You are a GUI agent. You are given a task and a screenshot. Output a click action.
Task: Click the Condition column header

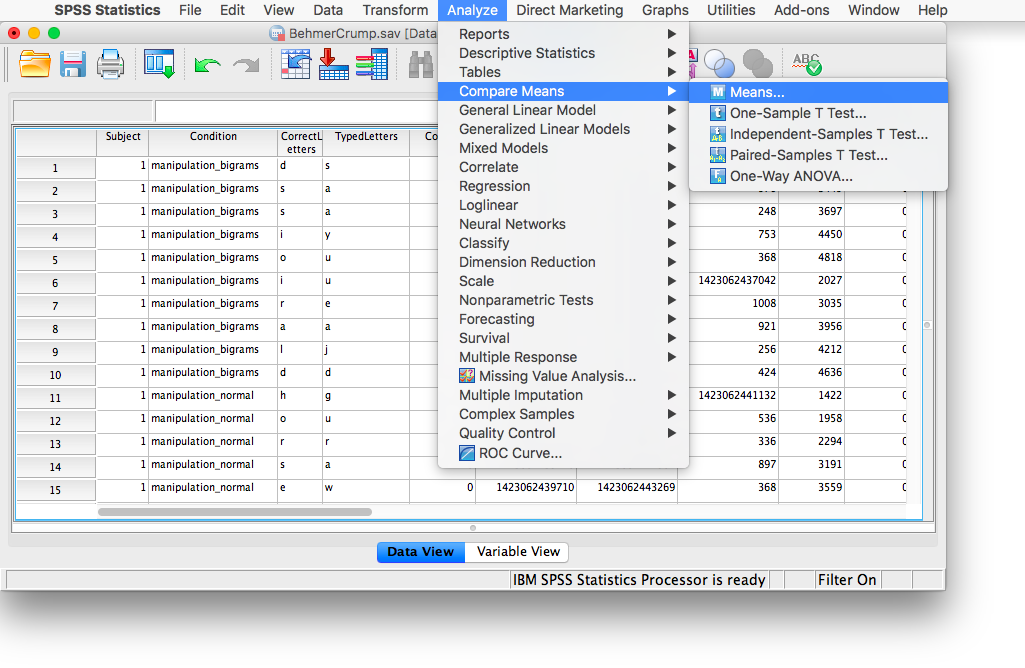[213, 142]
